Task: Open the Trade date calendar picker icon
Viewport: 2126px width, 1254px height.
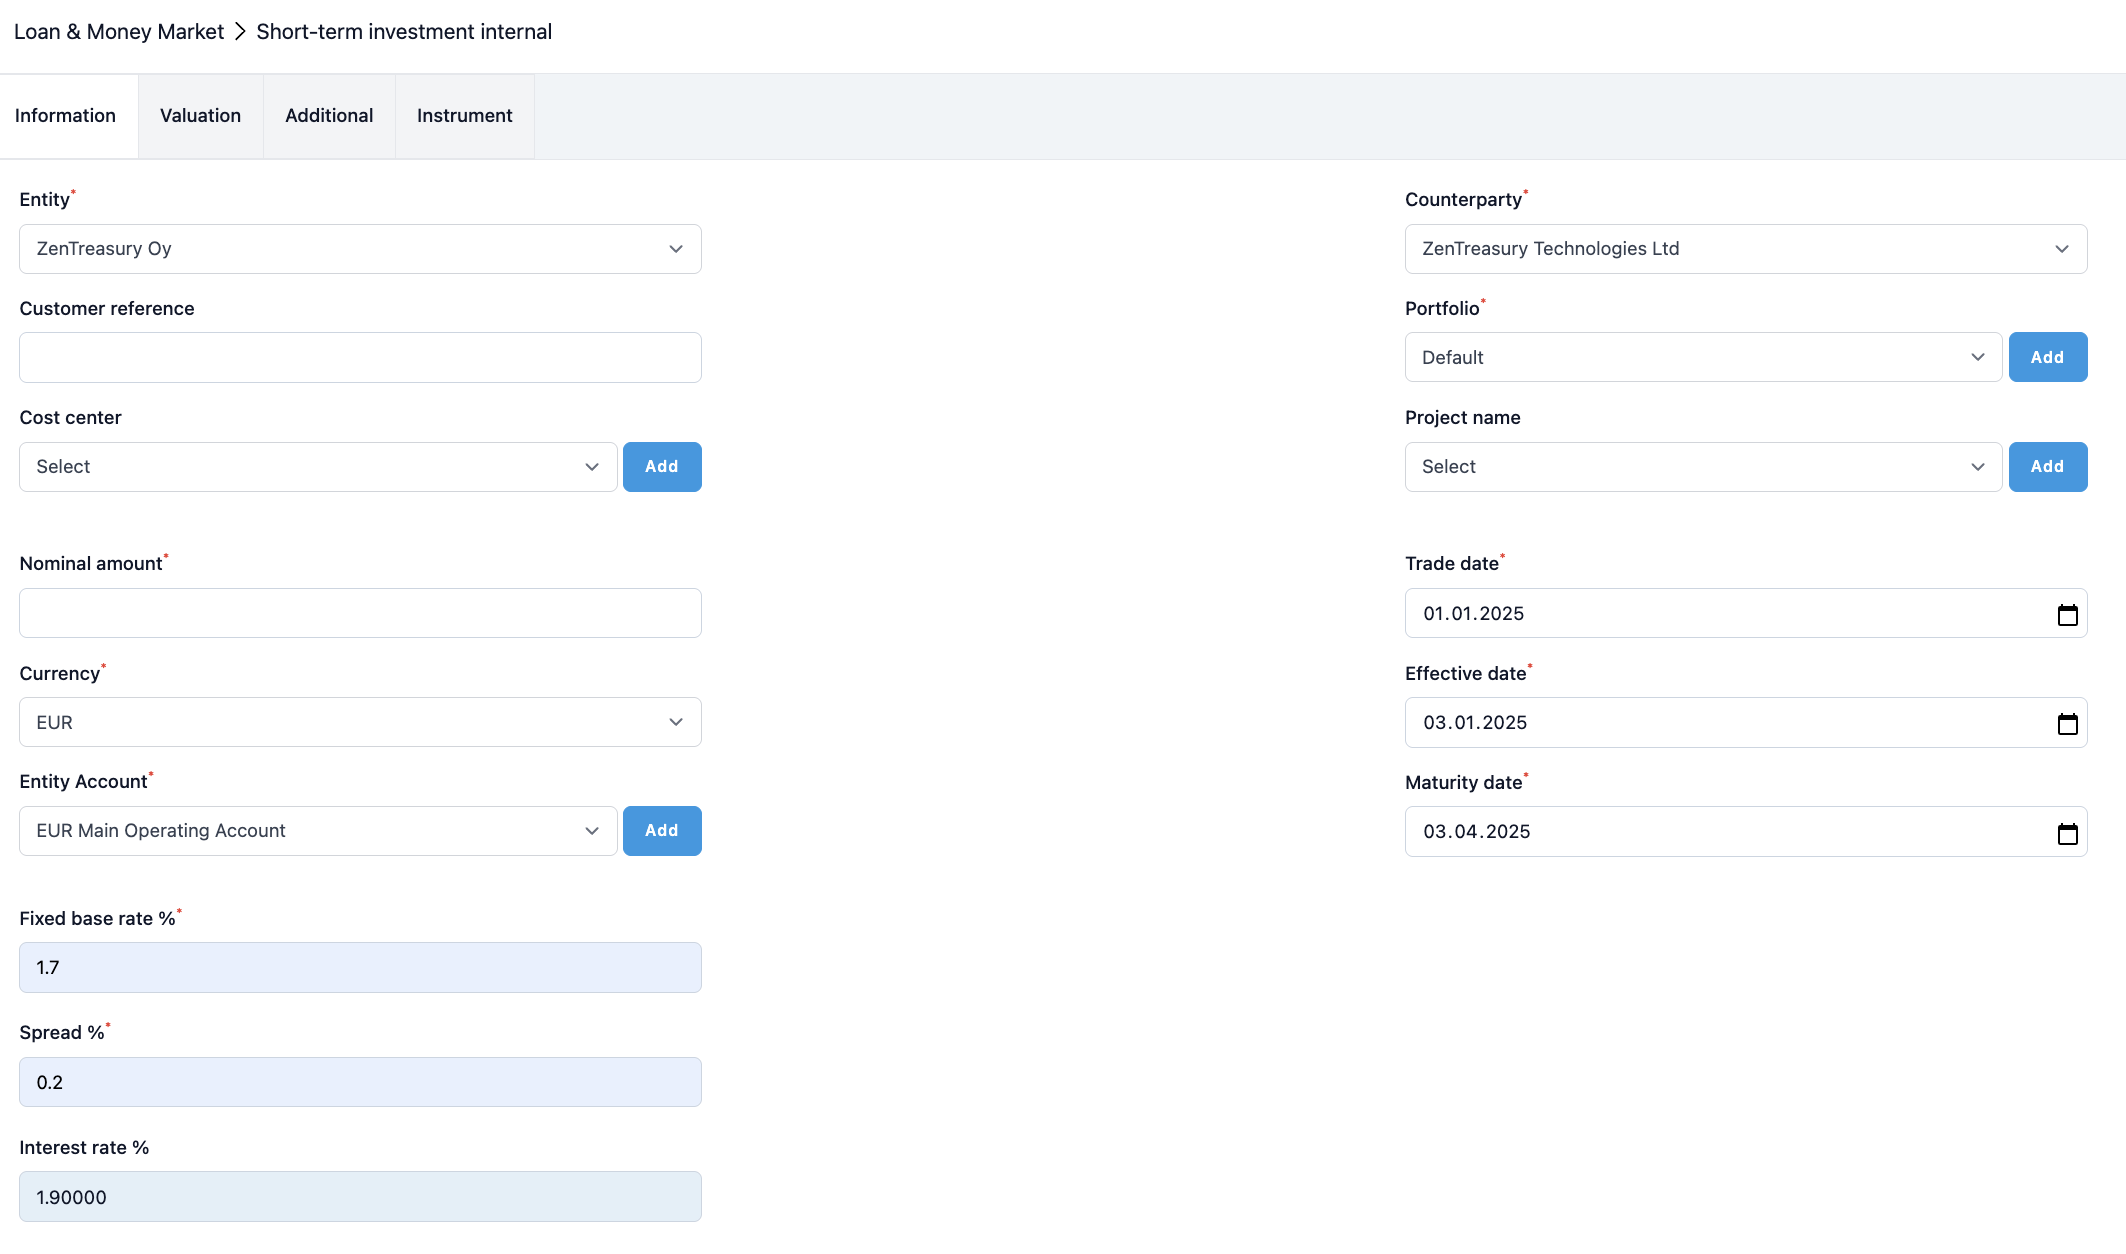Action: (x=2067, y=614)
